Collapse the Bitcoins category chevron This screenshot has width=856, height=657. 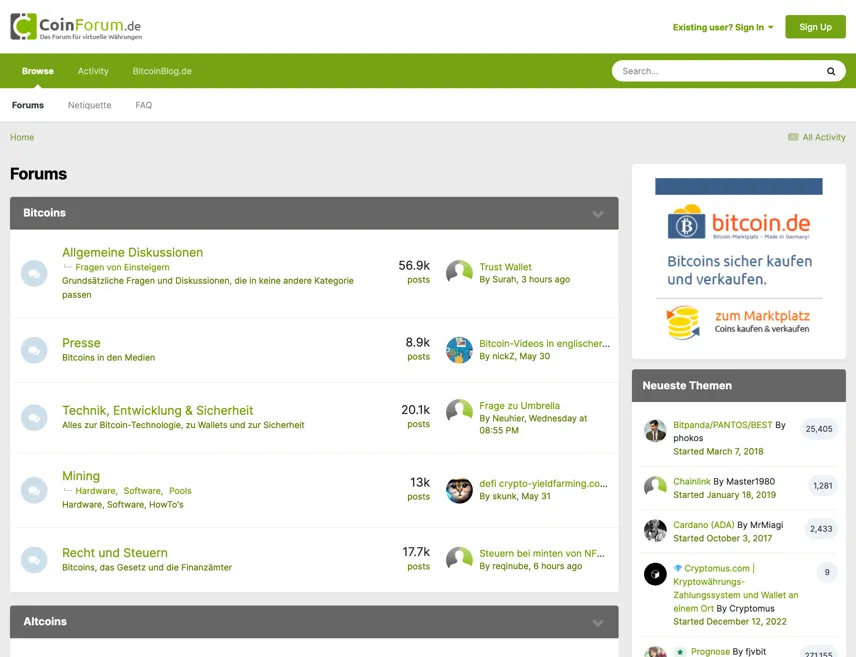[598, 214]
